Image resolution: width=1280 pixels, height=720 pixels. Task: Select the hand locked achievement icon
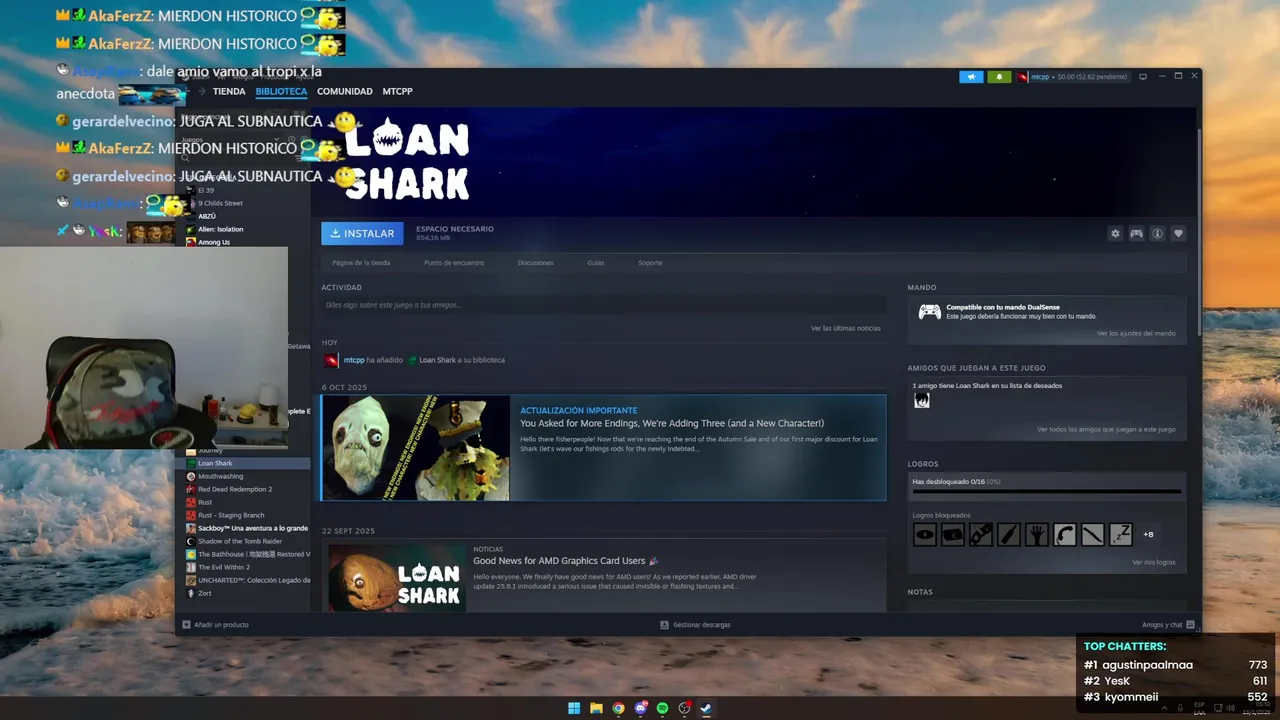(x=1036, y=534)
